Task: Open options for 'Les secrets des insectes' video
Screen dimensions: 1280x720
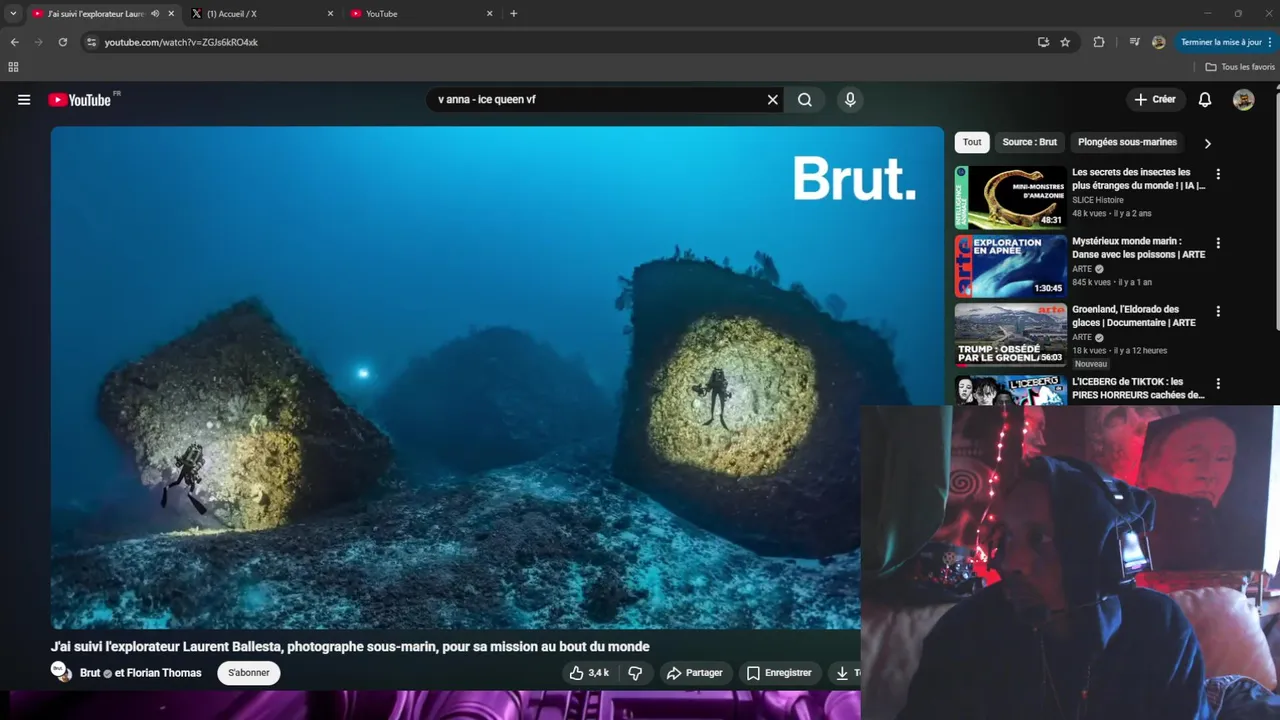Action: coord(1218,174)
